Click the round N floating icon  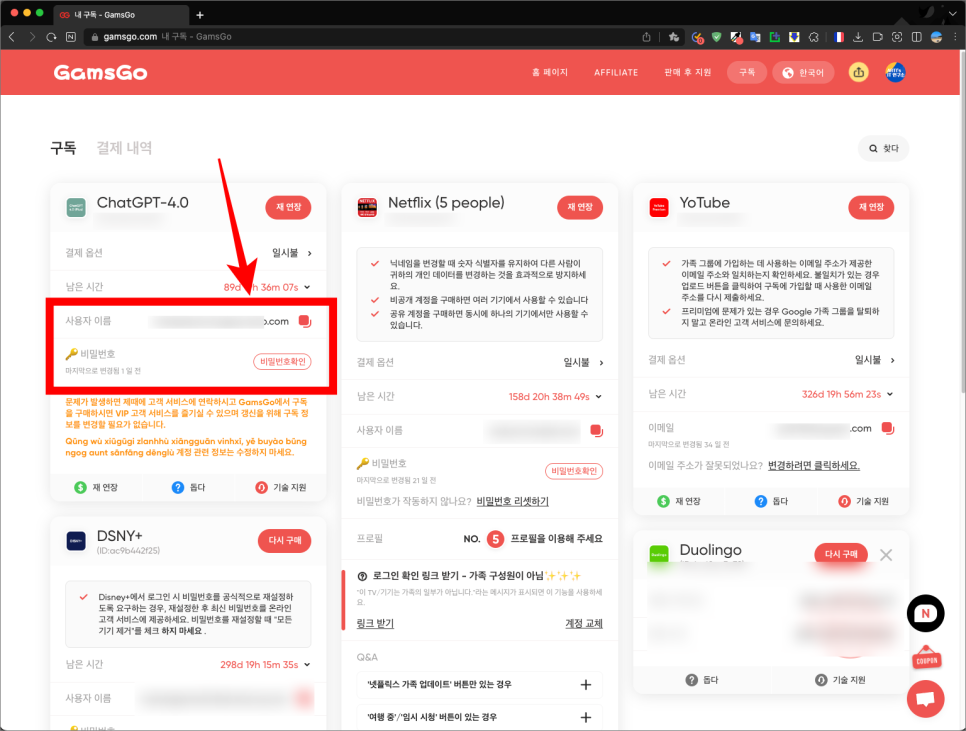click(925, 613)
